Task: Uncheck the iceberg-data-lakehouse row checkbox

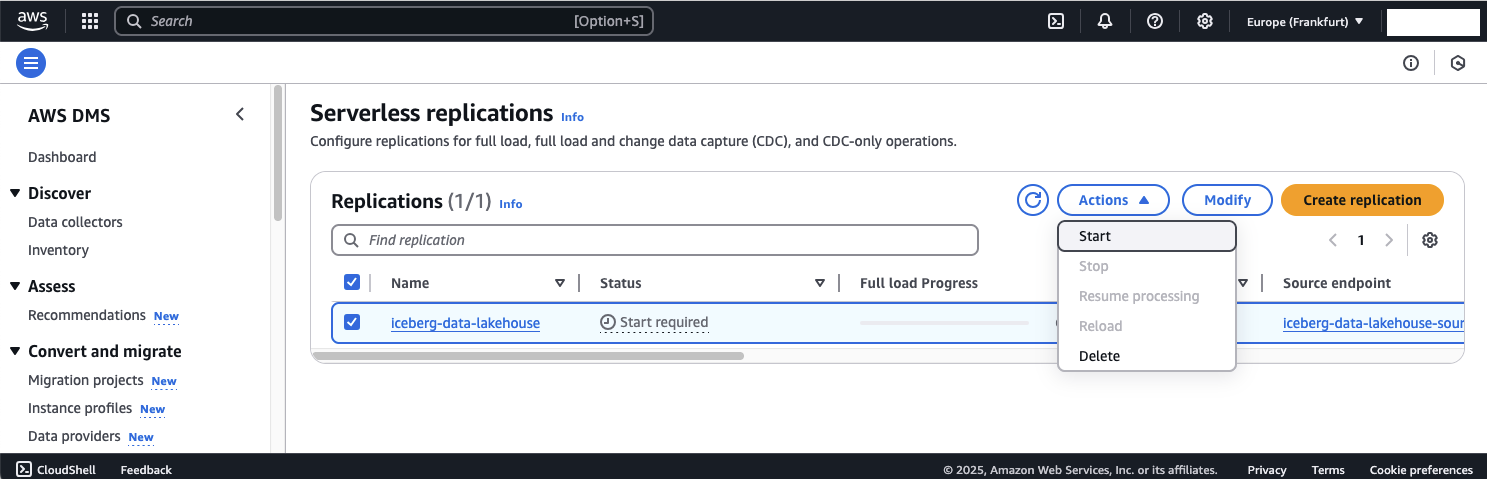Action: point(352,322)
